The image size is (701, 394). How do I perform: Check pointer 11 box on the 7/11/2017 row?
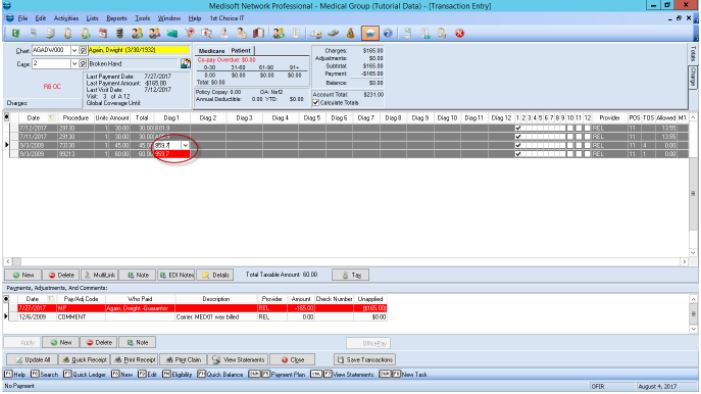pyautogui.click(x=579, y=136)
